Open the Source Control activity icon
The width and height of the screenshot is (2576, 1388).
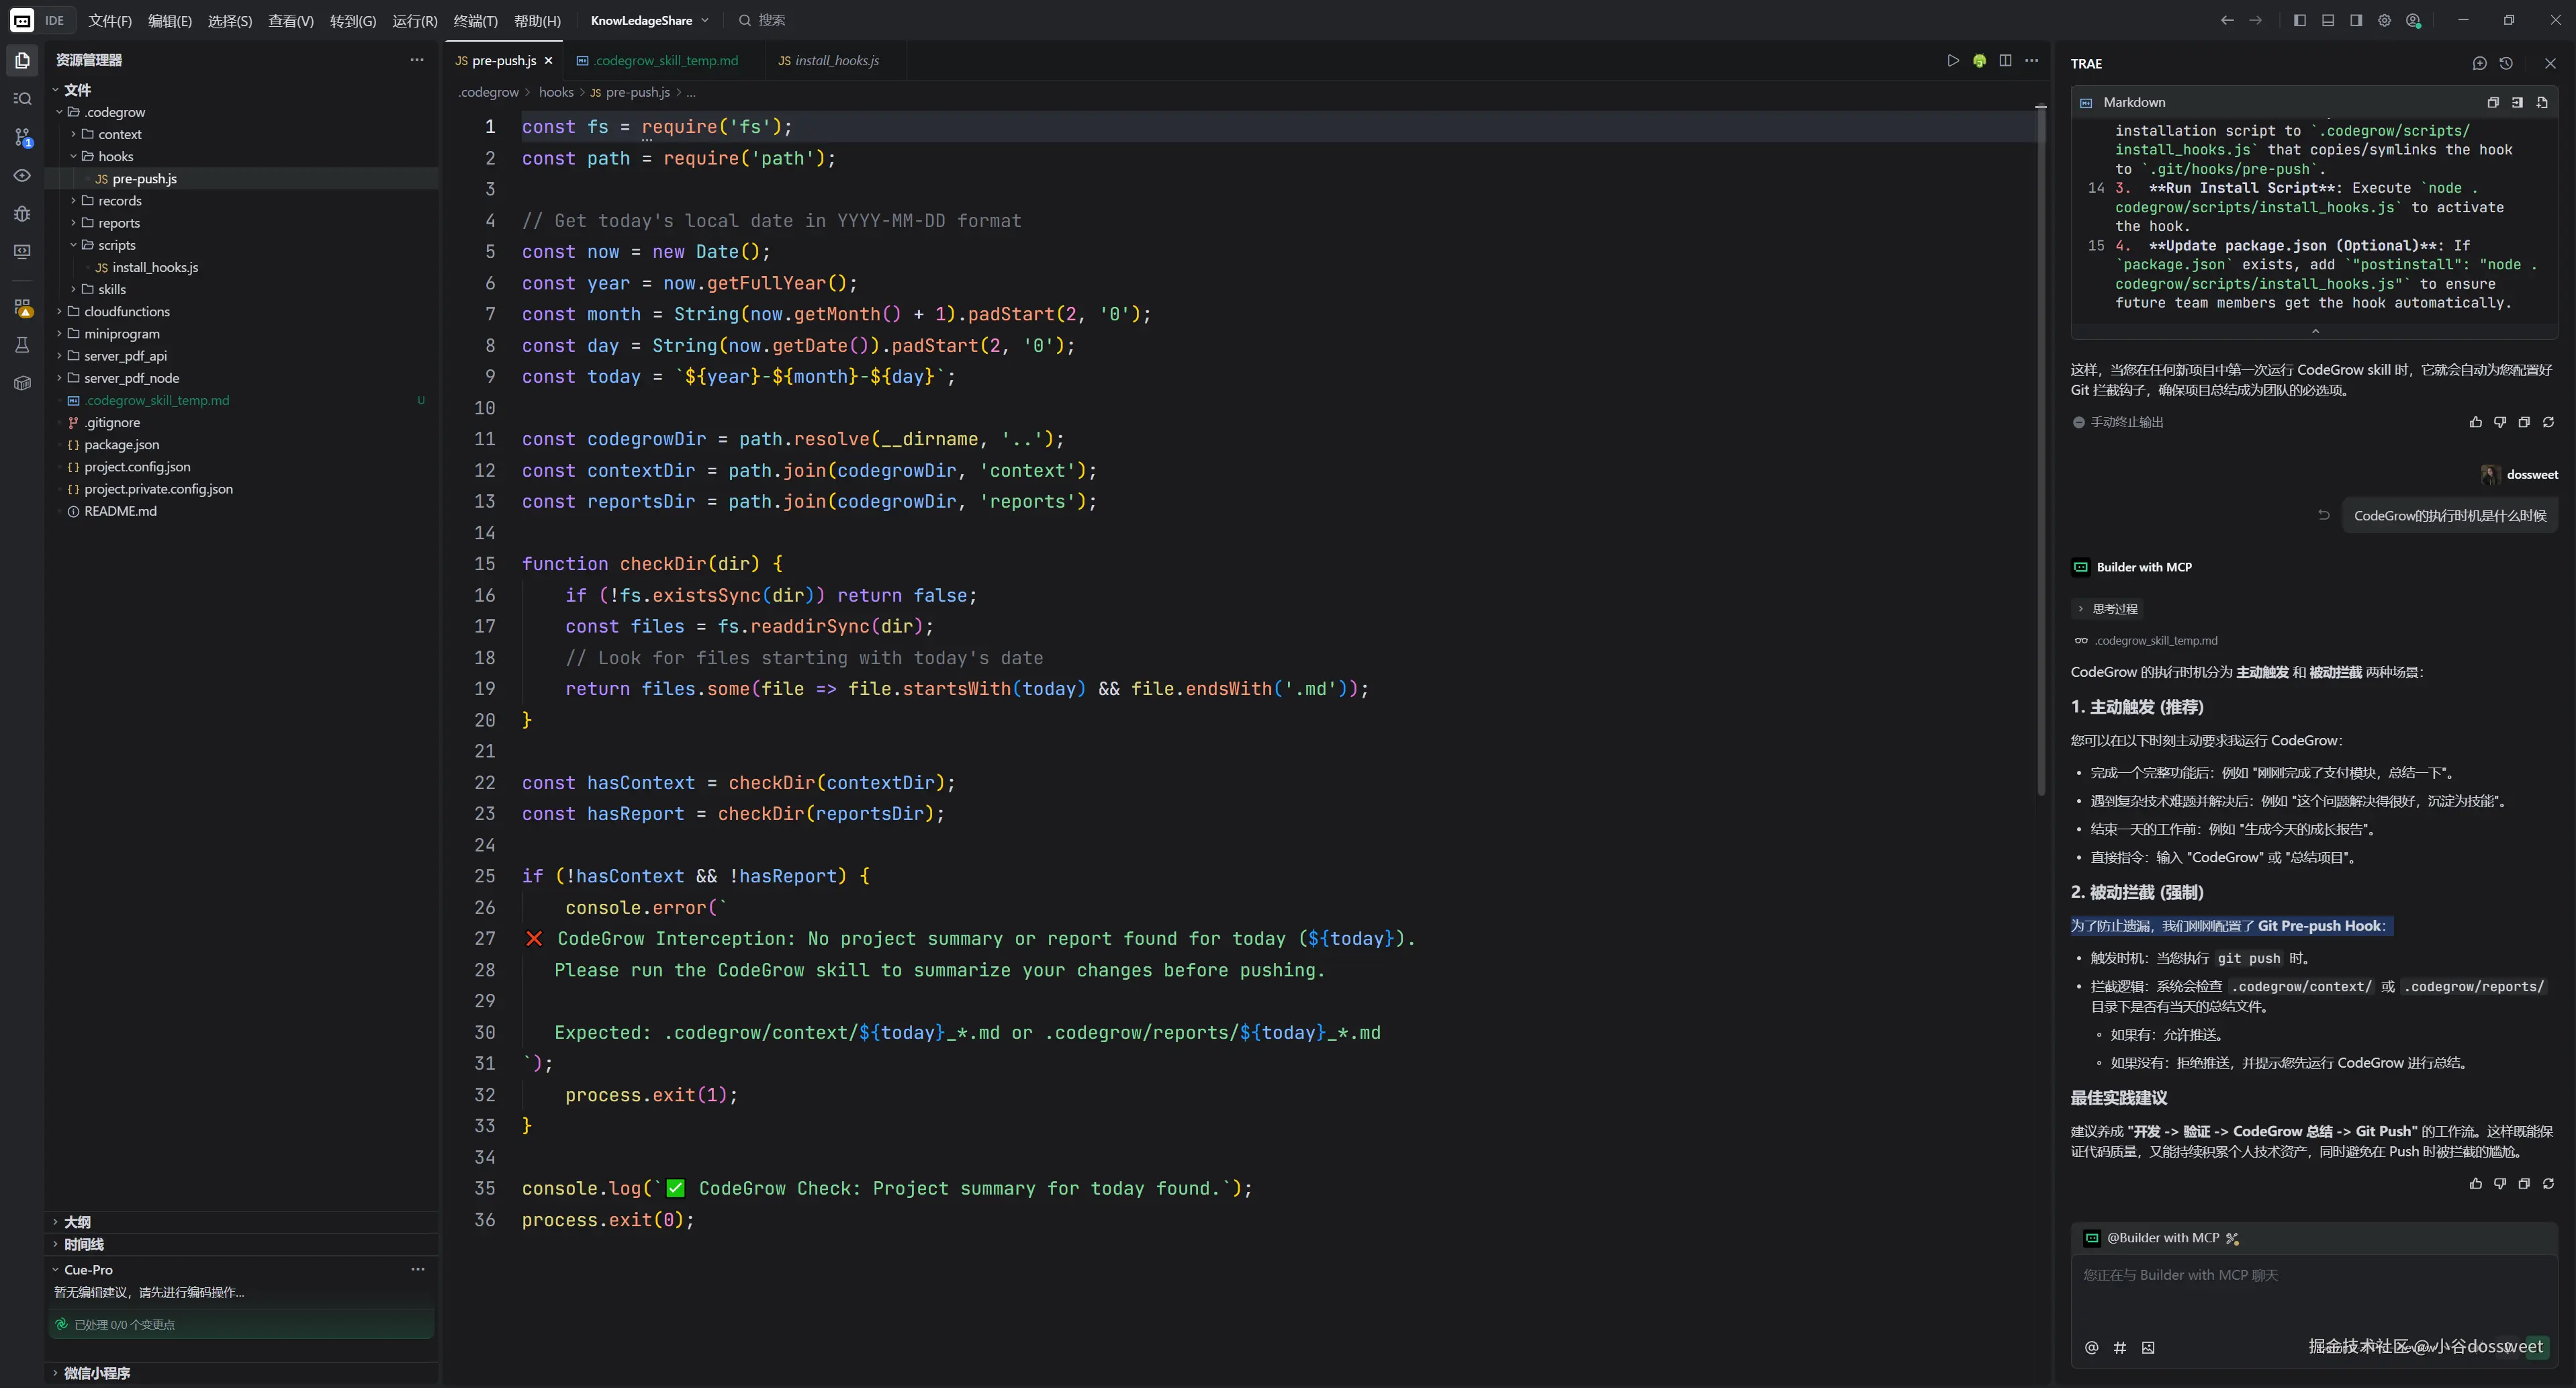[22, 137]
